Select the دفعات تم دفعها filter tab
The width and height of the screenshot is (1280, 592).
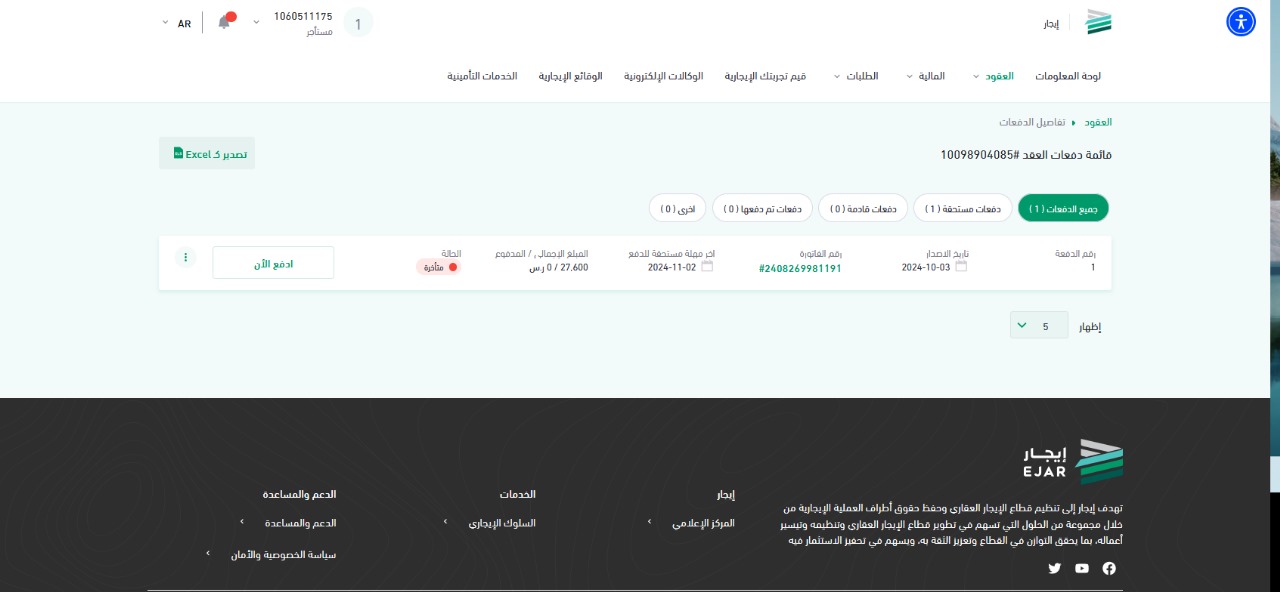tap(763, 208)
